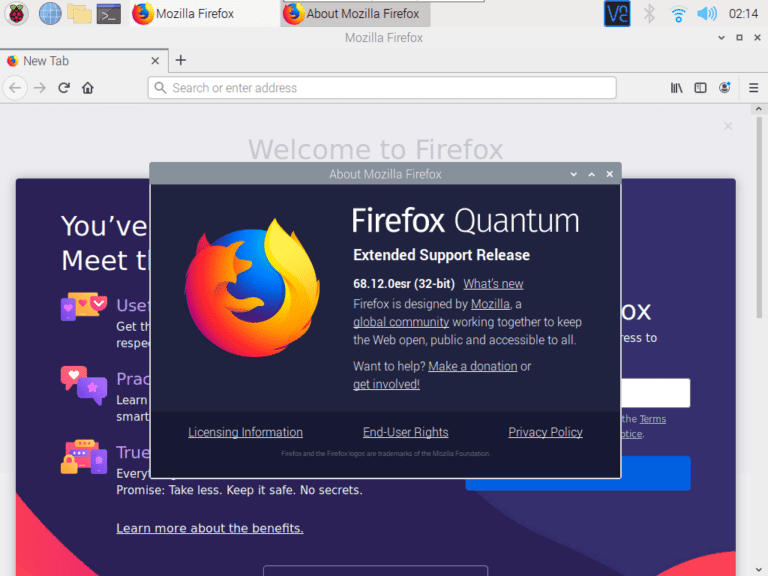Focus the search or address bar
Image resolution: width=768 pixels, height=576 pixels.
coord(382,88)
